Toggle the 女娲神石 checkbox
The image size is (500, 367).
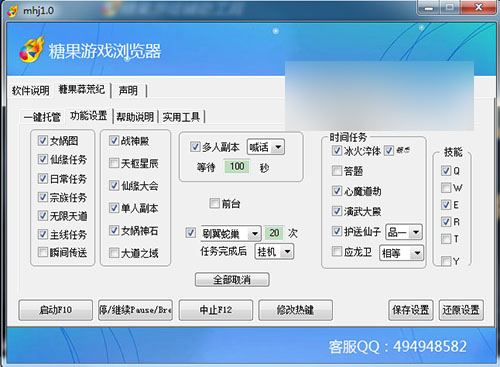[114, 230]
